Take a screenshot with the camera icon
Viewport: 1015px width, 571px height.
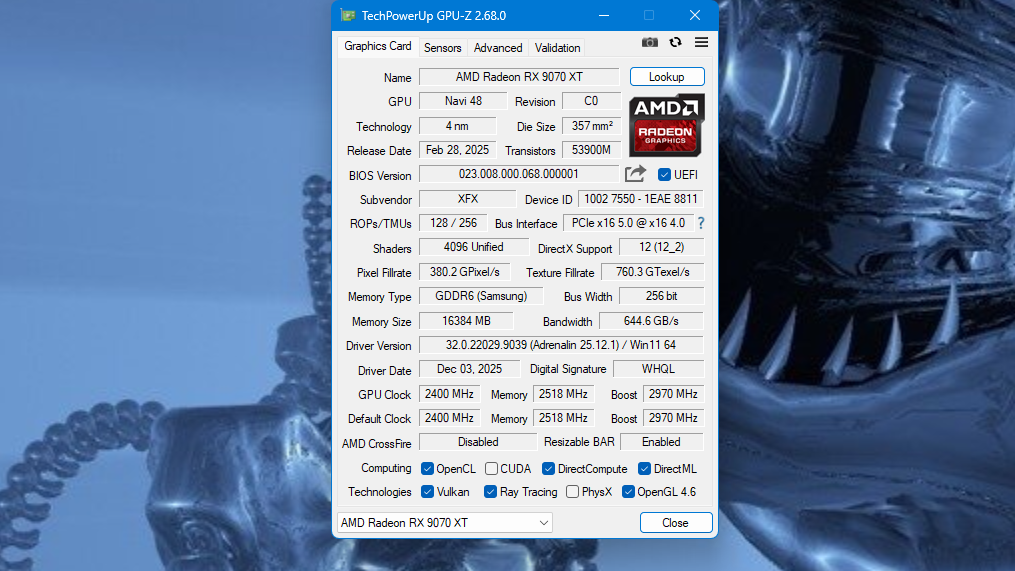(x=649, y=42)
